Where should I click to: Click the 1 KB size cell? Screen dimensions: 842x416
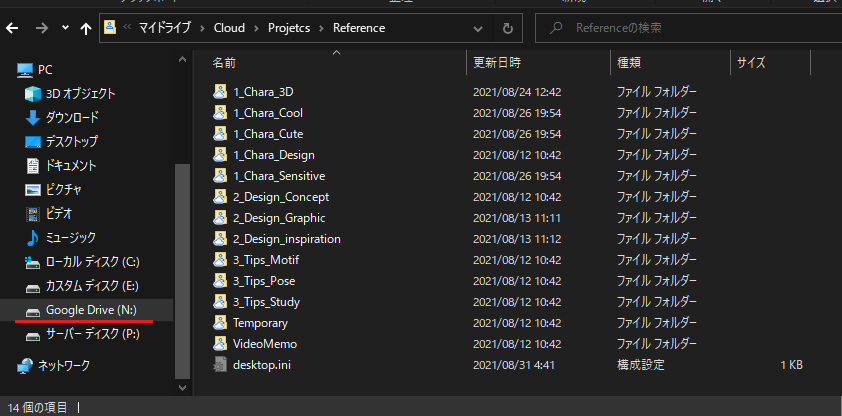coord(792,365)
